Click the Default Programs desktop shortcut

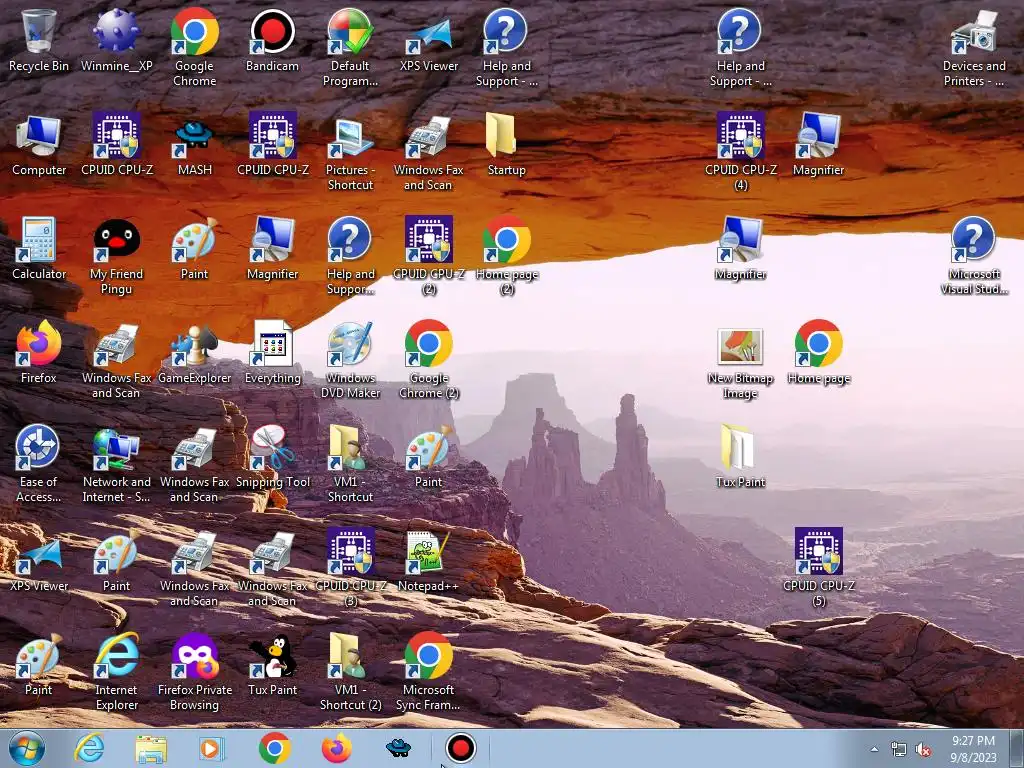350,48
